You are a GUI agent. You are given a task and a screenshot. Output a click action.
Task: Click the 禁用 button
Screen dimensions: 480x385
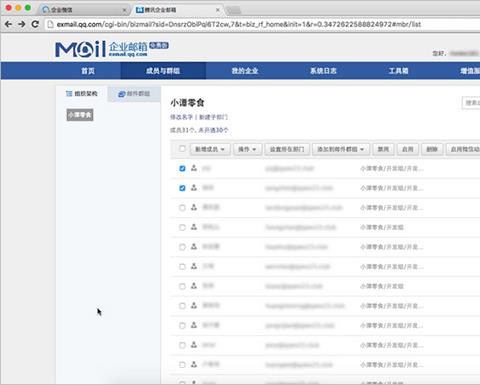(383, 149)
